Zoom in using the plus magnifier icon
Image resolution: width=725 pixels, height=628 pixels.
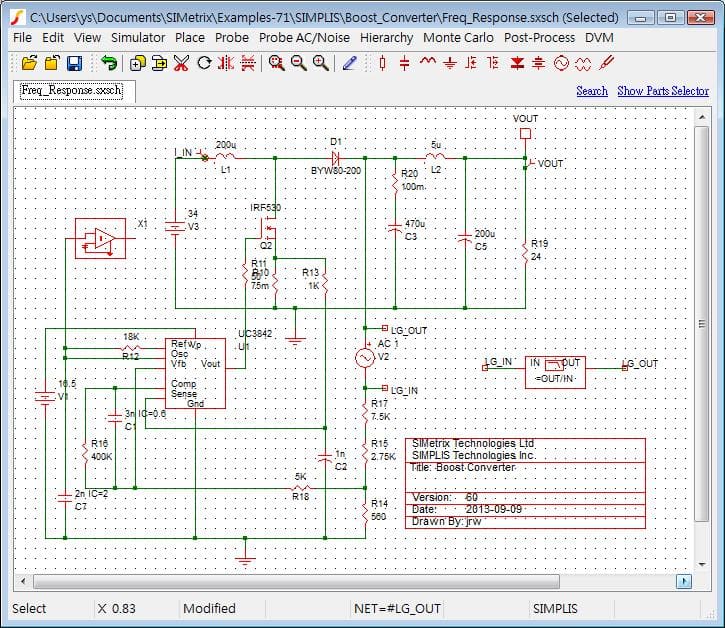[x=320, y=63]
